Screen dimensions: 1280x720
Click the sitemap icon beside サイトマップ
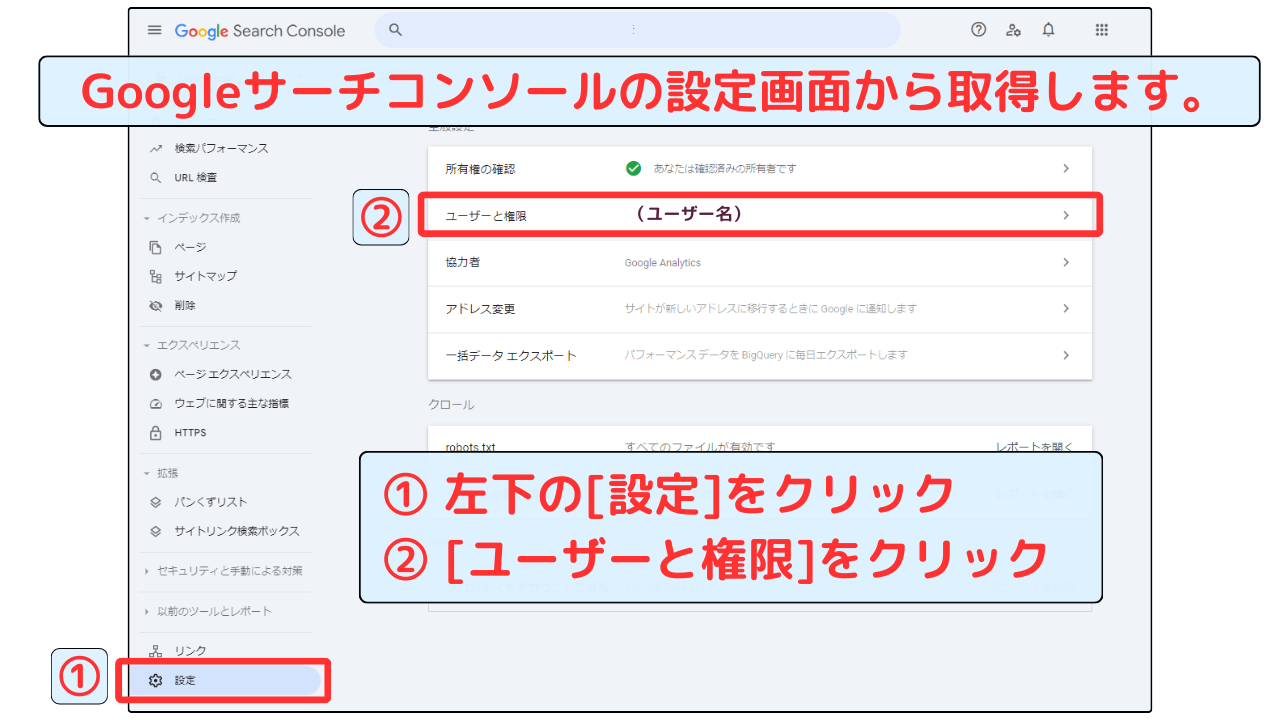point(155,276)
